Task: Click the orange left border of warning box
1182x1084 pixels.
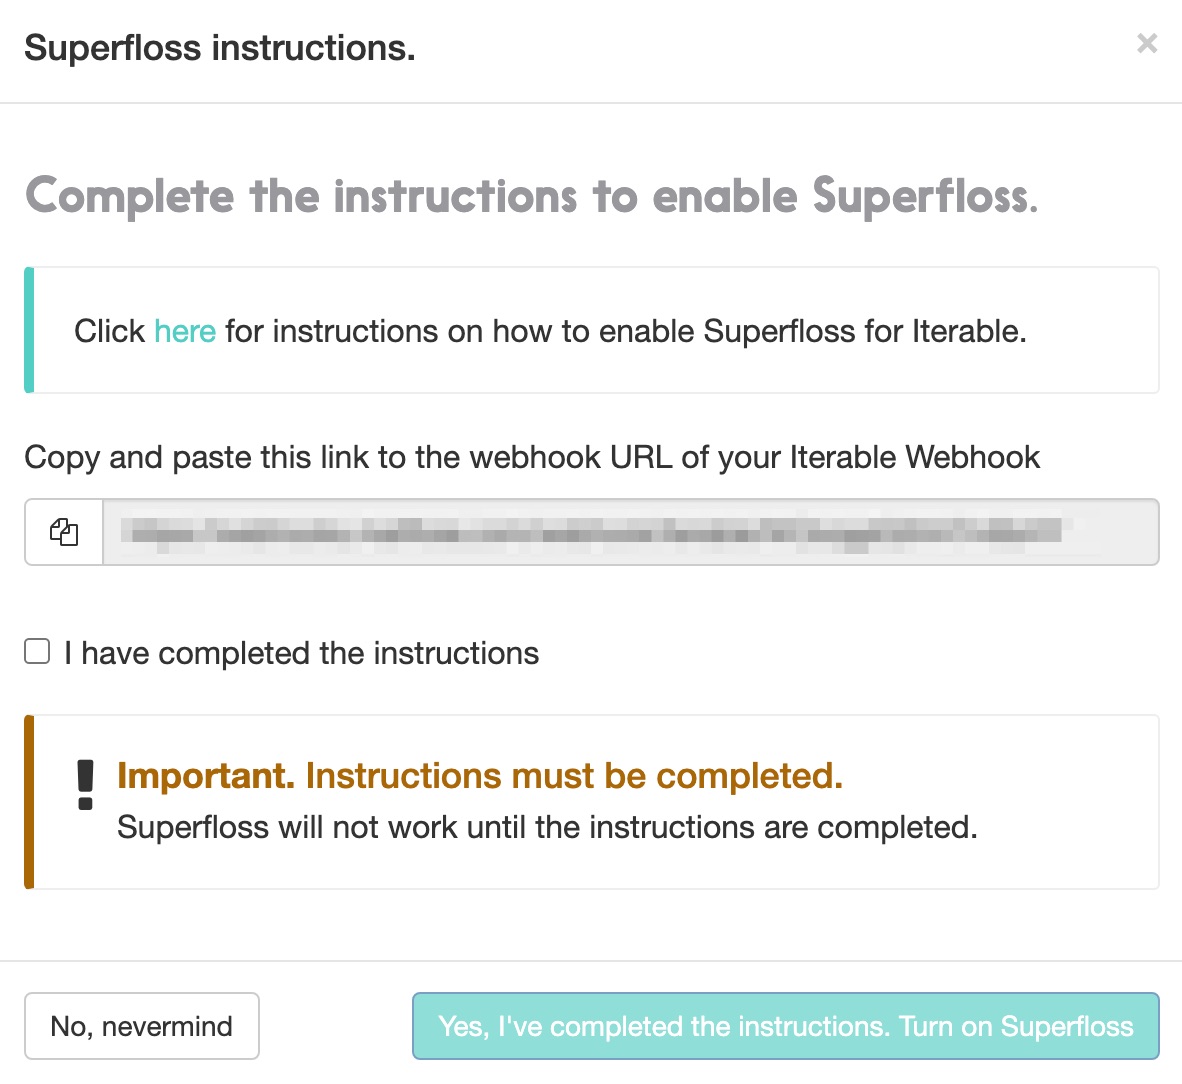Action: [x=29, y=802]
